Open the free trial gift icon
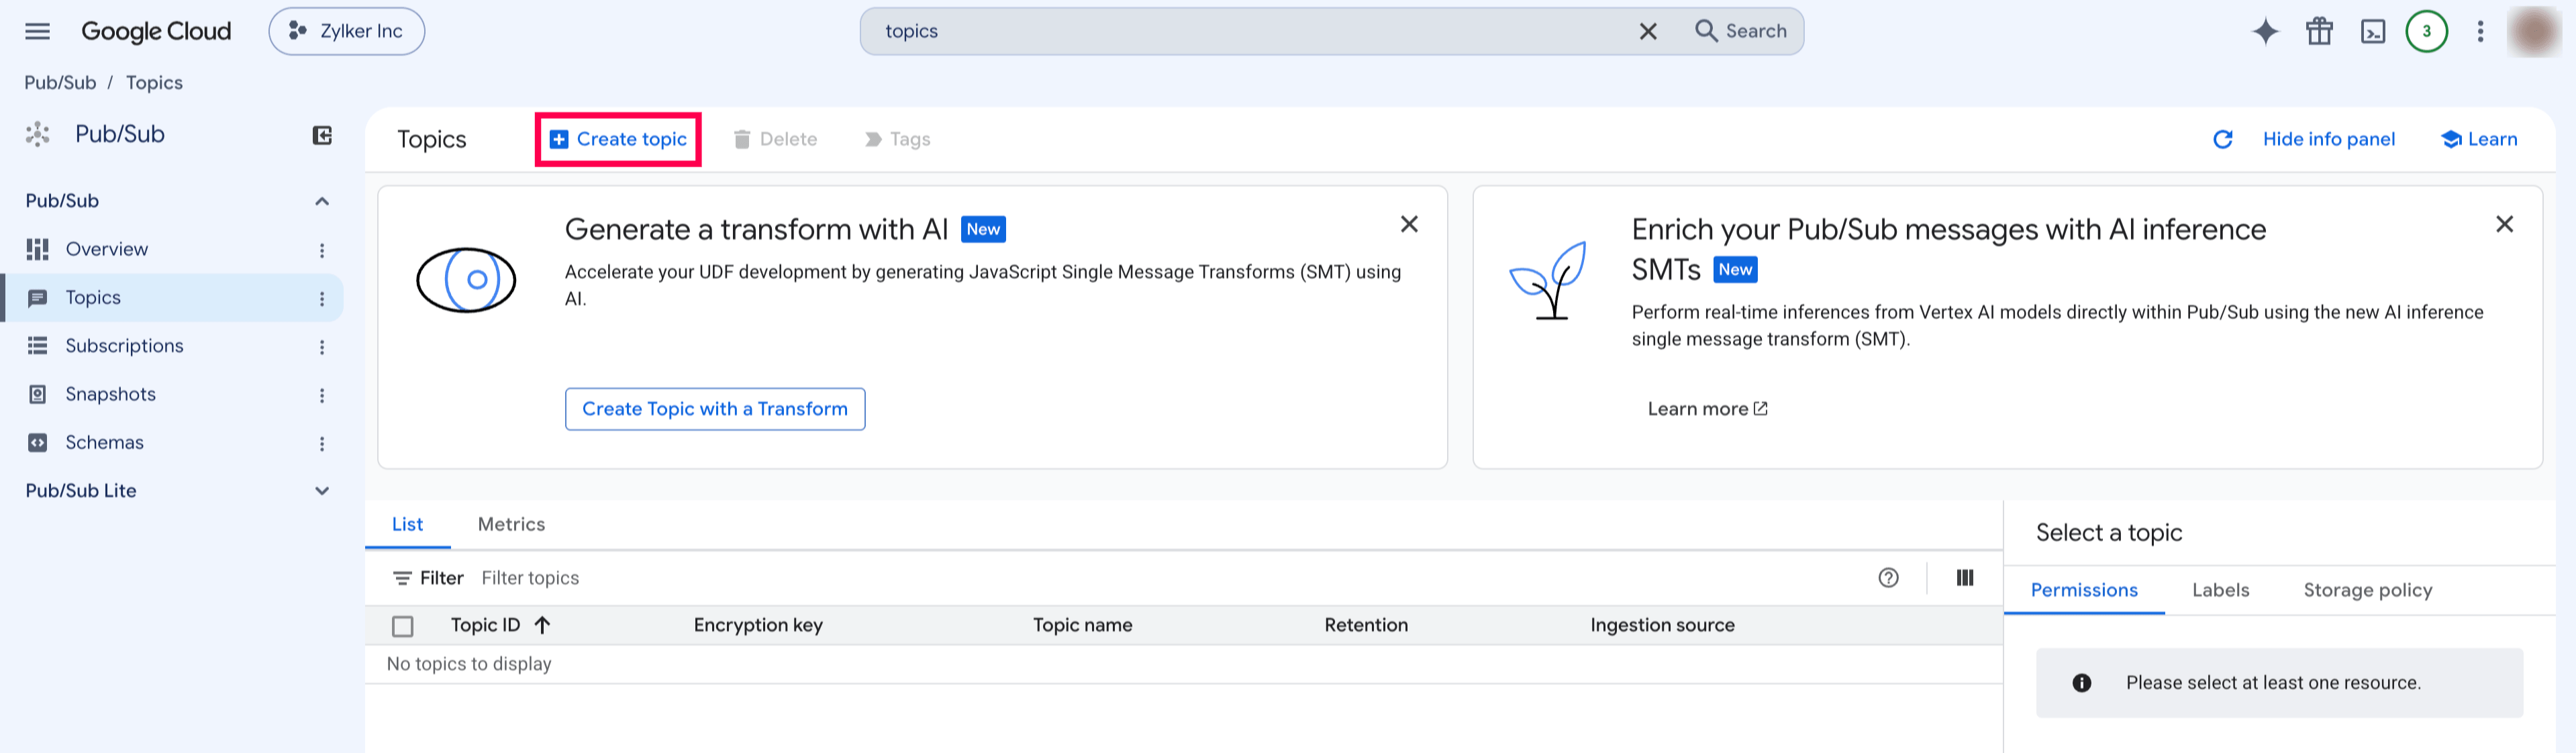Screen dimensions: 2576x753 coord(2319,31)
